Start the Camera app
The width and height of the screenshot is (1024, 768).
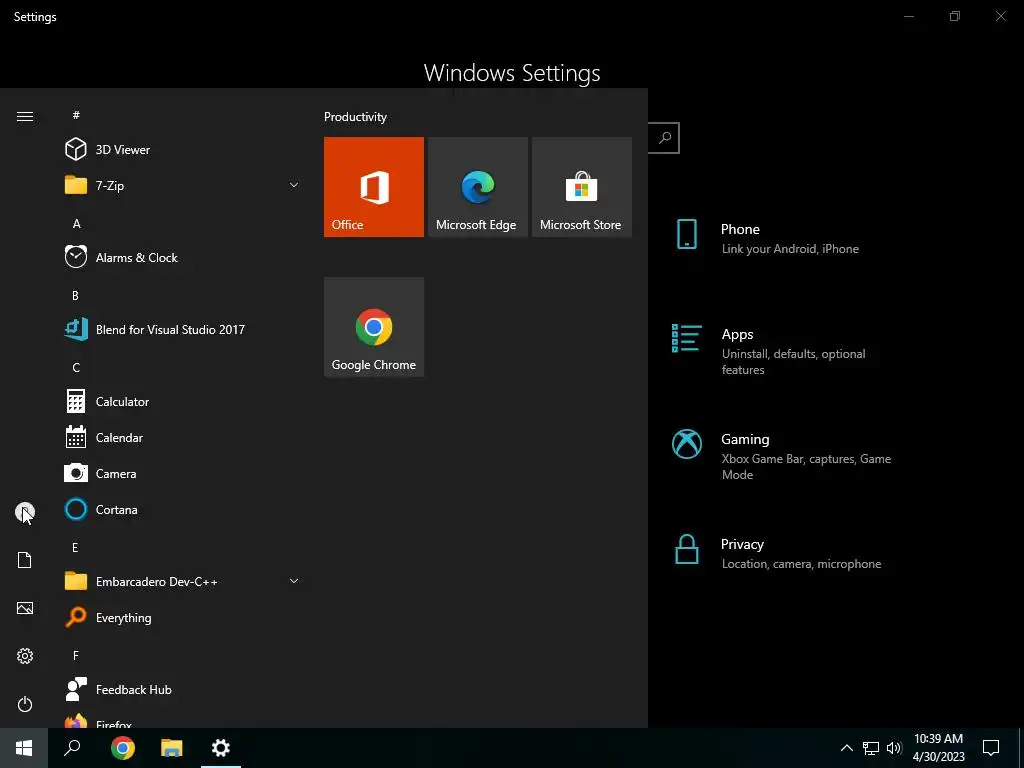(183, 473)
